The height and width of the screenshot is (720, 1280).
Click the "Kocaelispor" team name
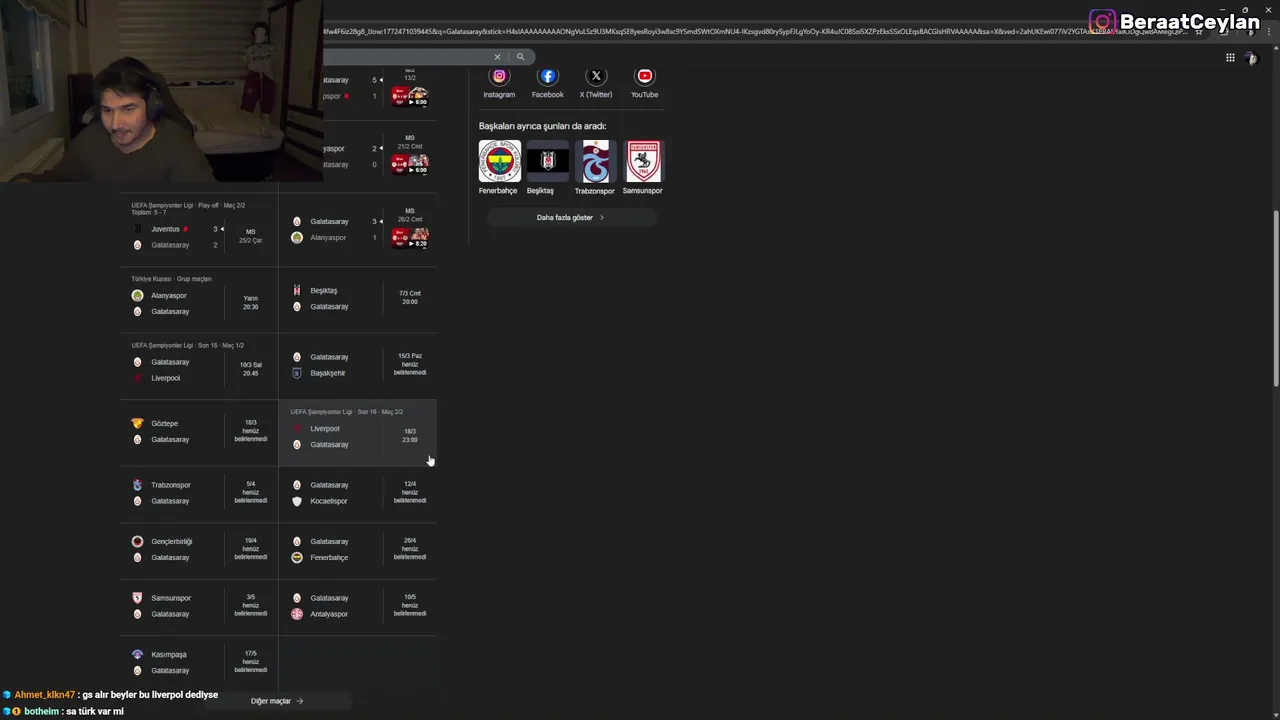point(329,501)
